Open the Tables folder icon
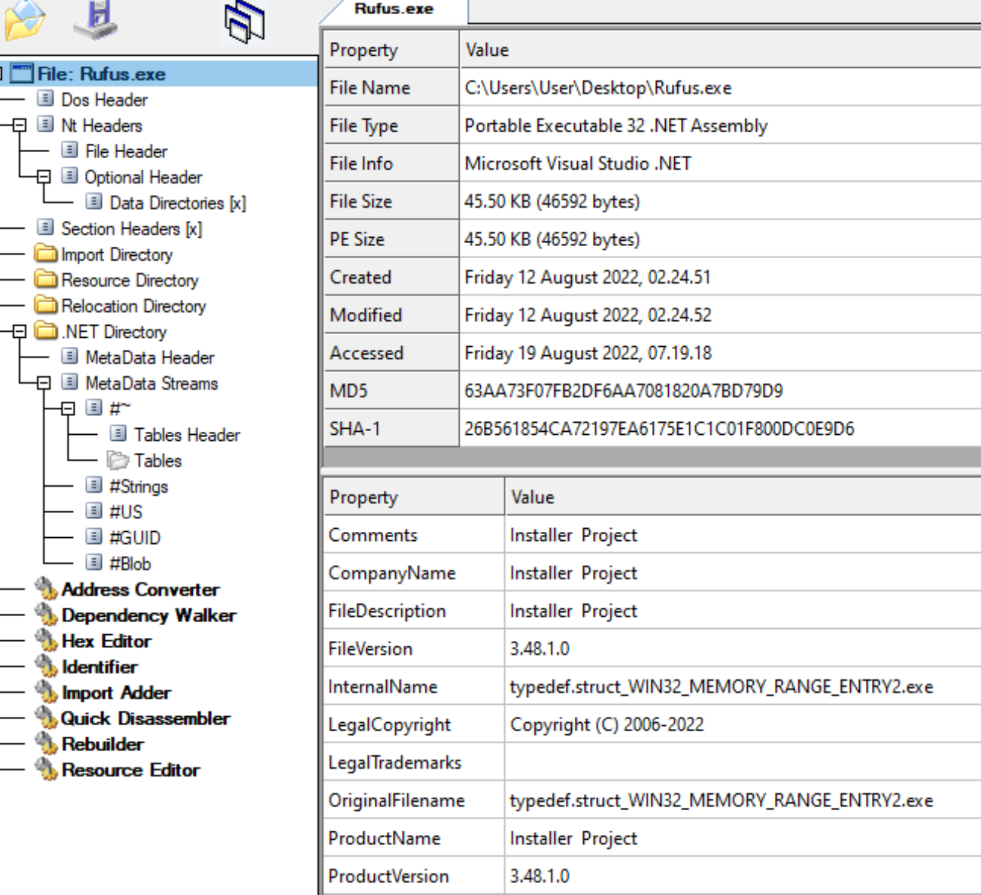The image size is (981, 895). click(x=118, y=460)
